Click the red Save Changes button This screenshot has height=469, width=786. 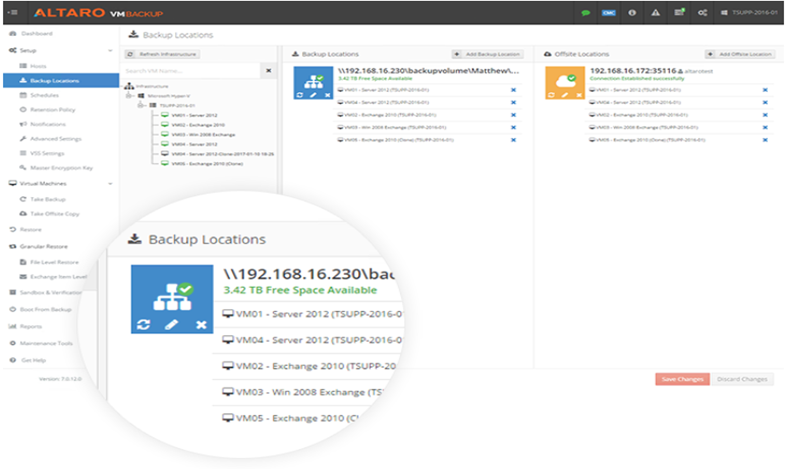click(x=682, y=379)
